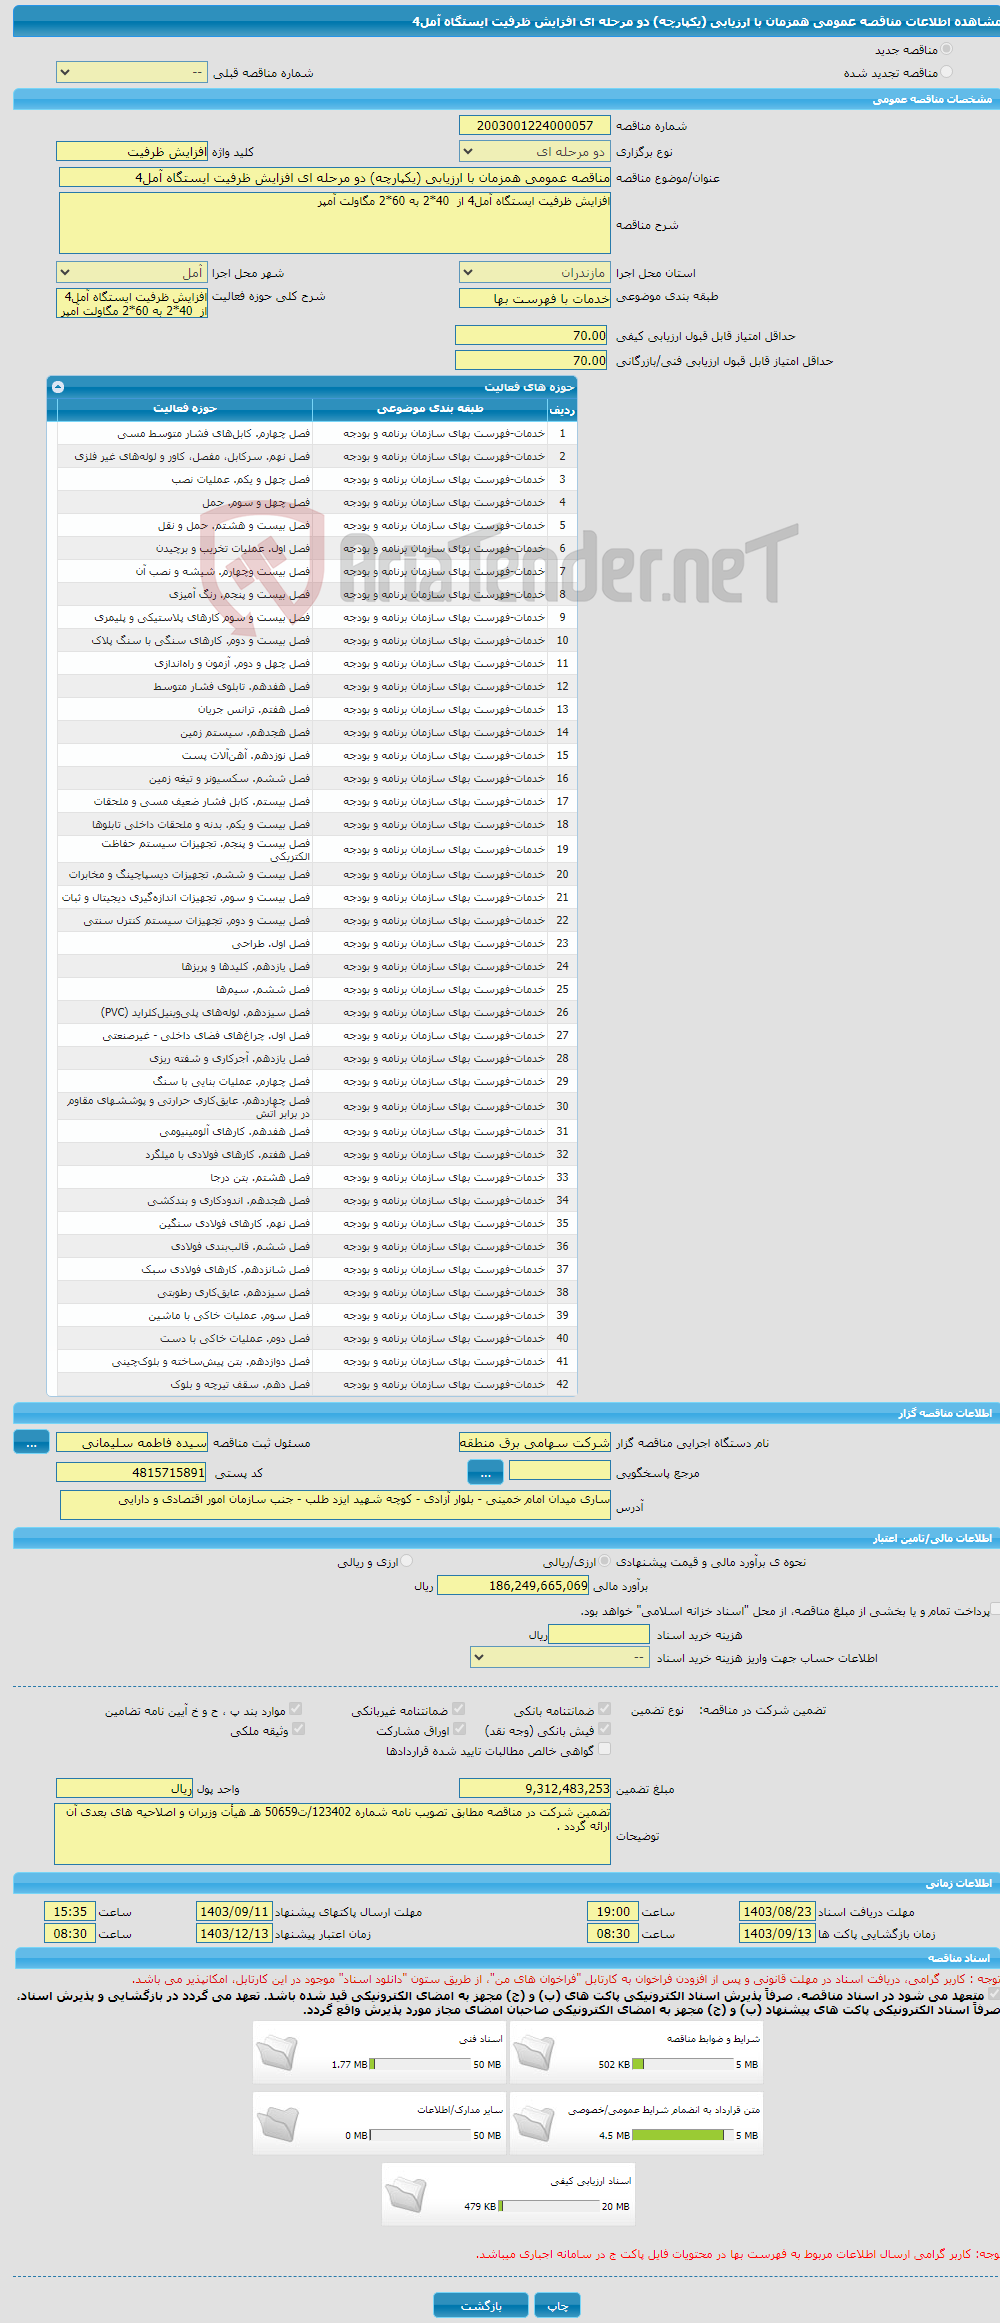
Task: Click row 'فصل دهم. سقف تیرچه و بلوک'
Action: click(317, 1384)
